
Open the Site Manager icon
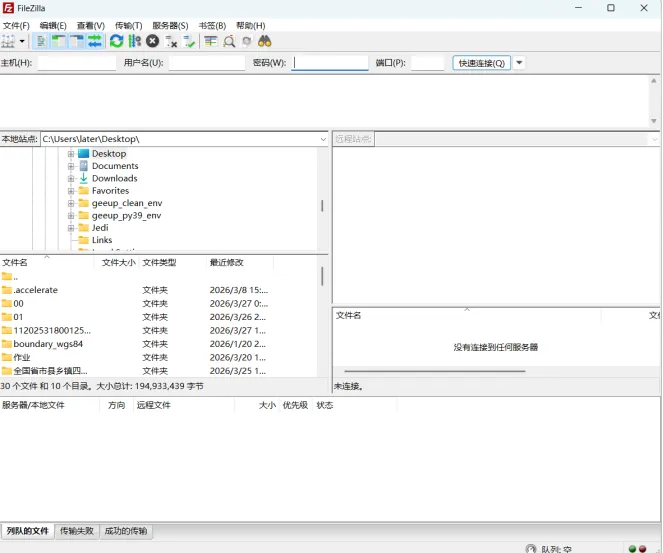click(x=8, y=41)
